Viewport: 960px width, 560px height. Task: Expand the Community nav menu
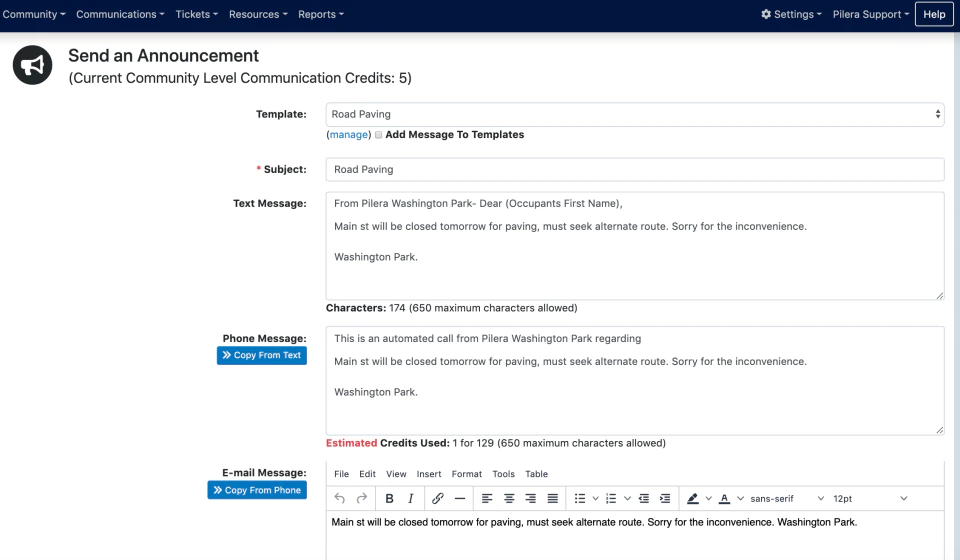(x=34, y=14)
